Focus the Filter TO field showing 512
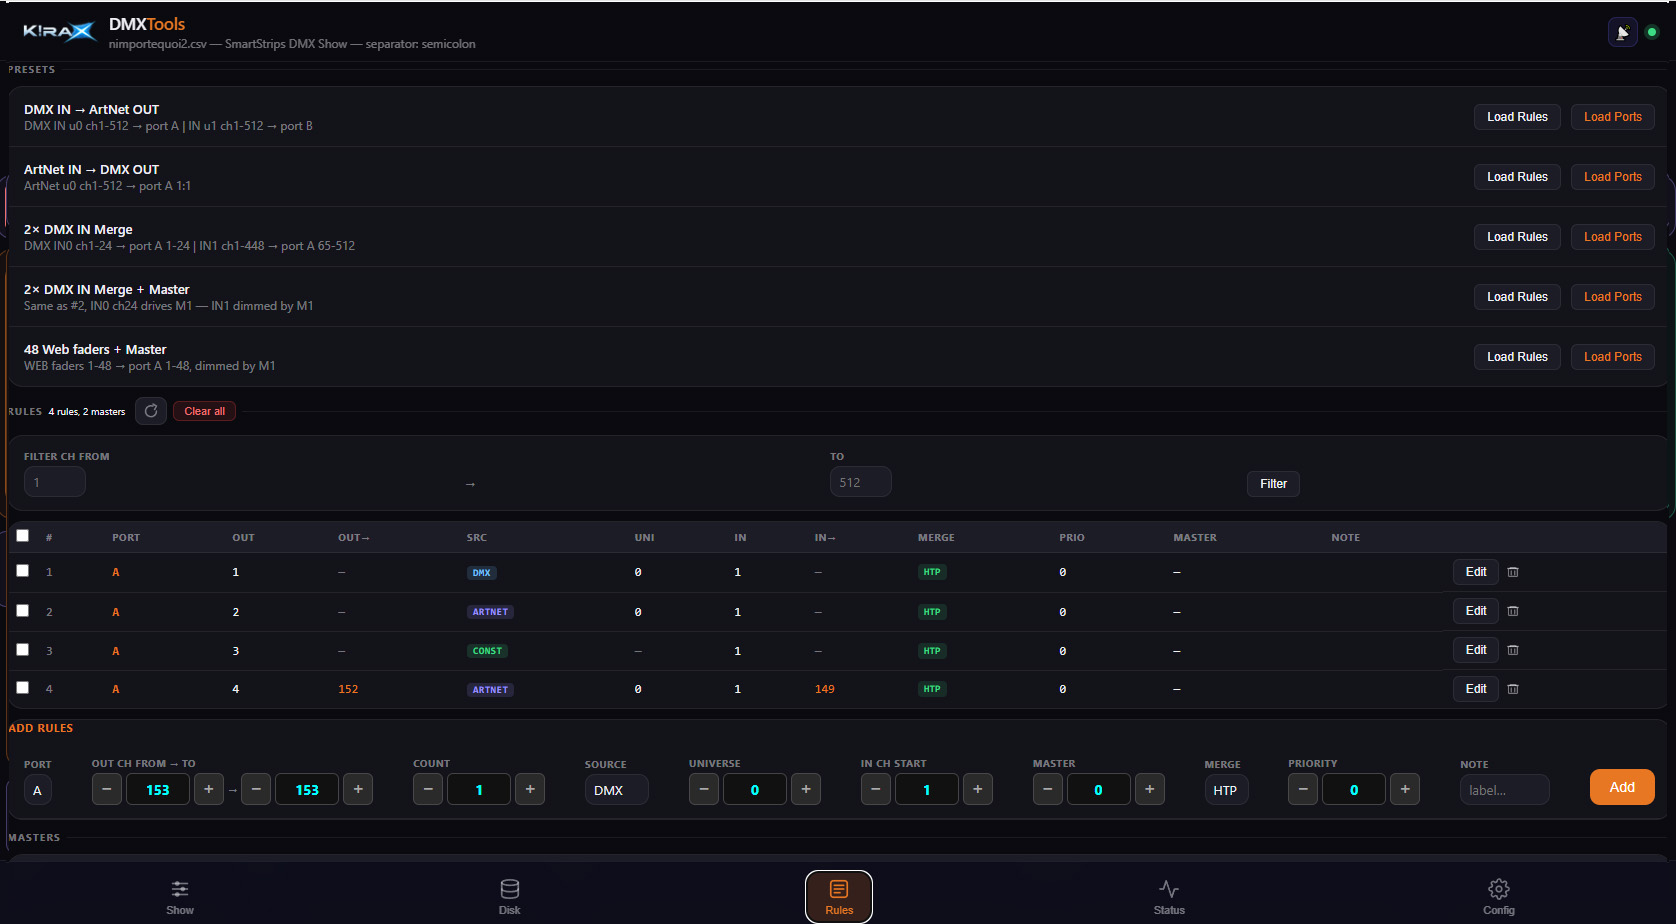Image resolution: width=1676 pixels, height=924 pixels. pyautogui.click(x=860, y=482)
